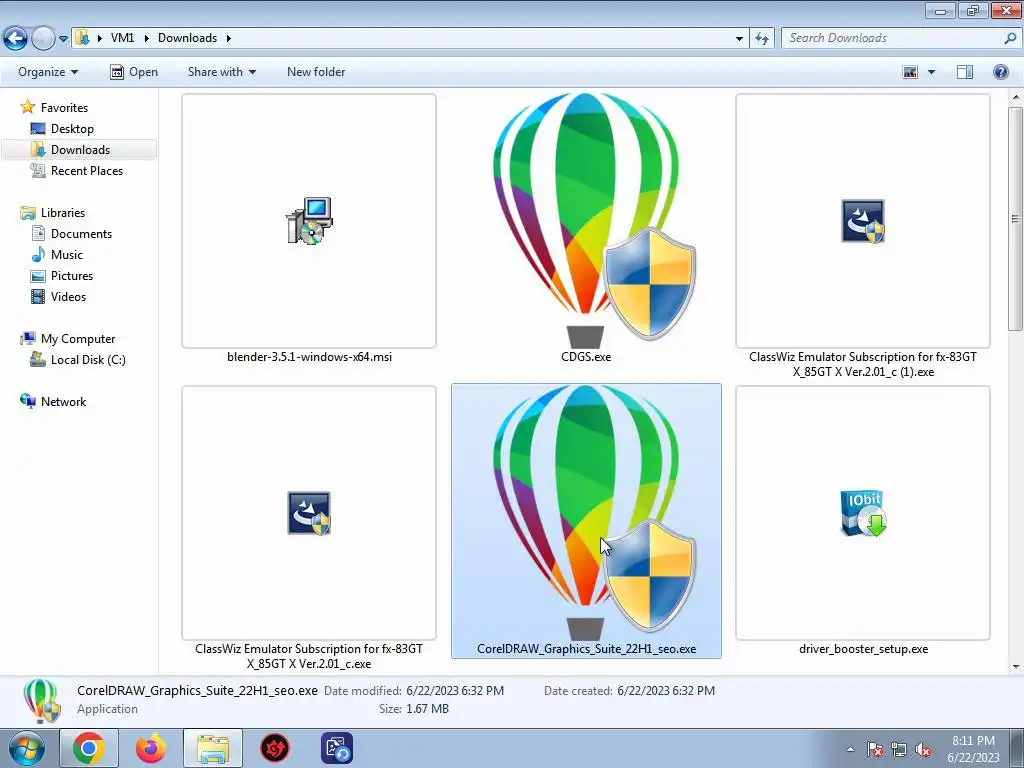Select the CDGS.exe balloon icon

(586, 221)
